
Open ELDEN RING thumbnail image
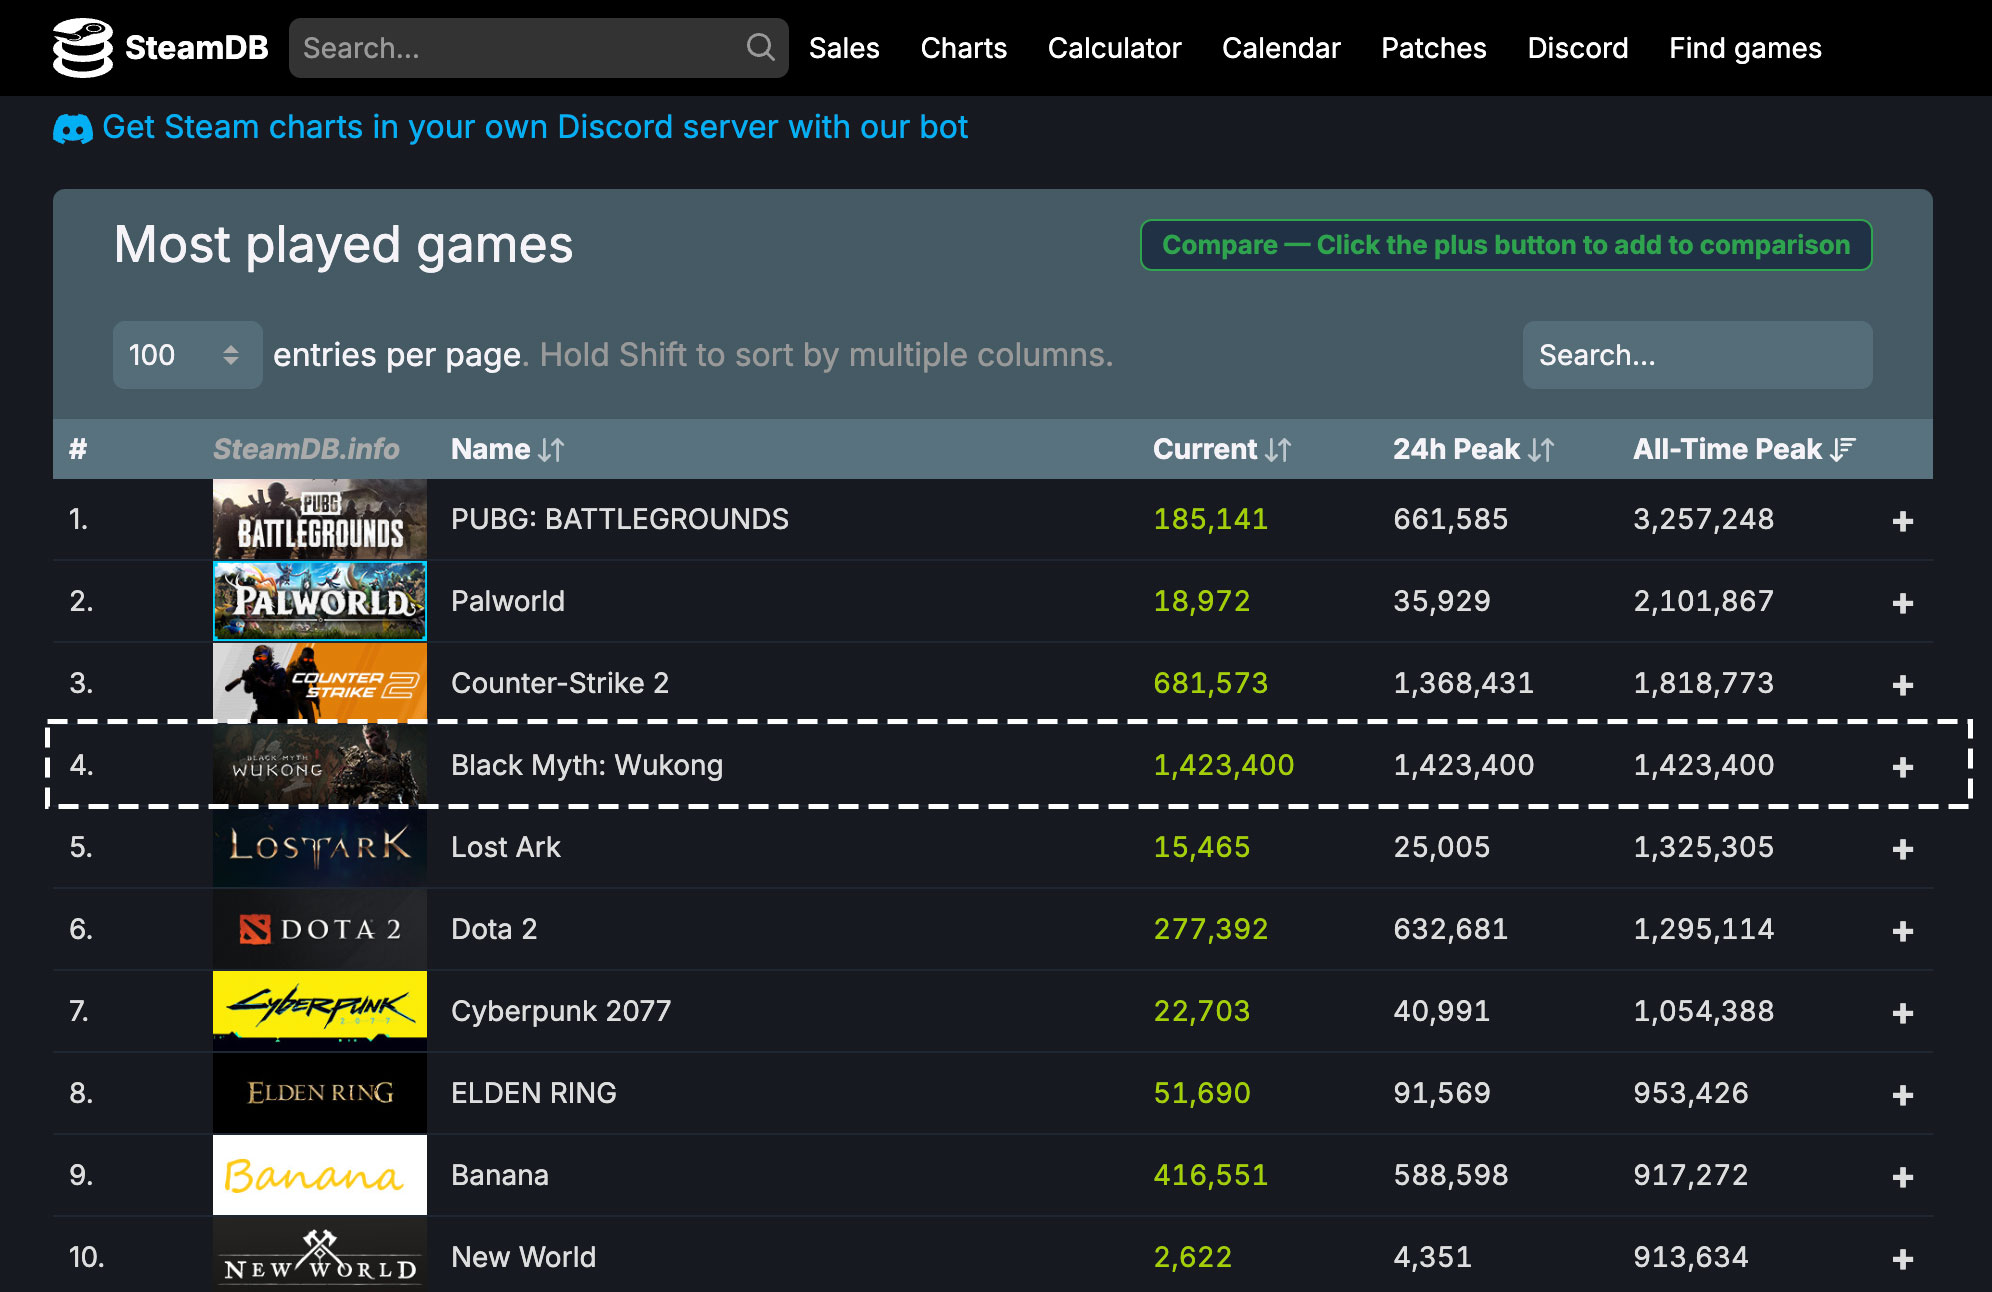tap(320, 1093)
